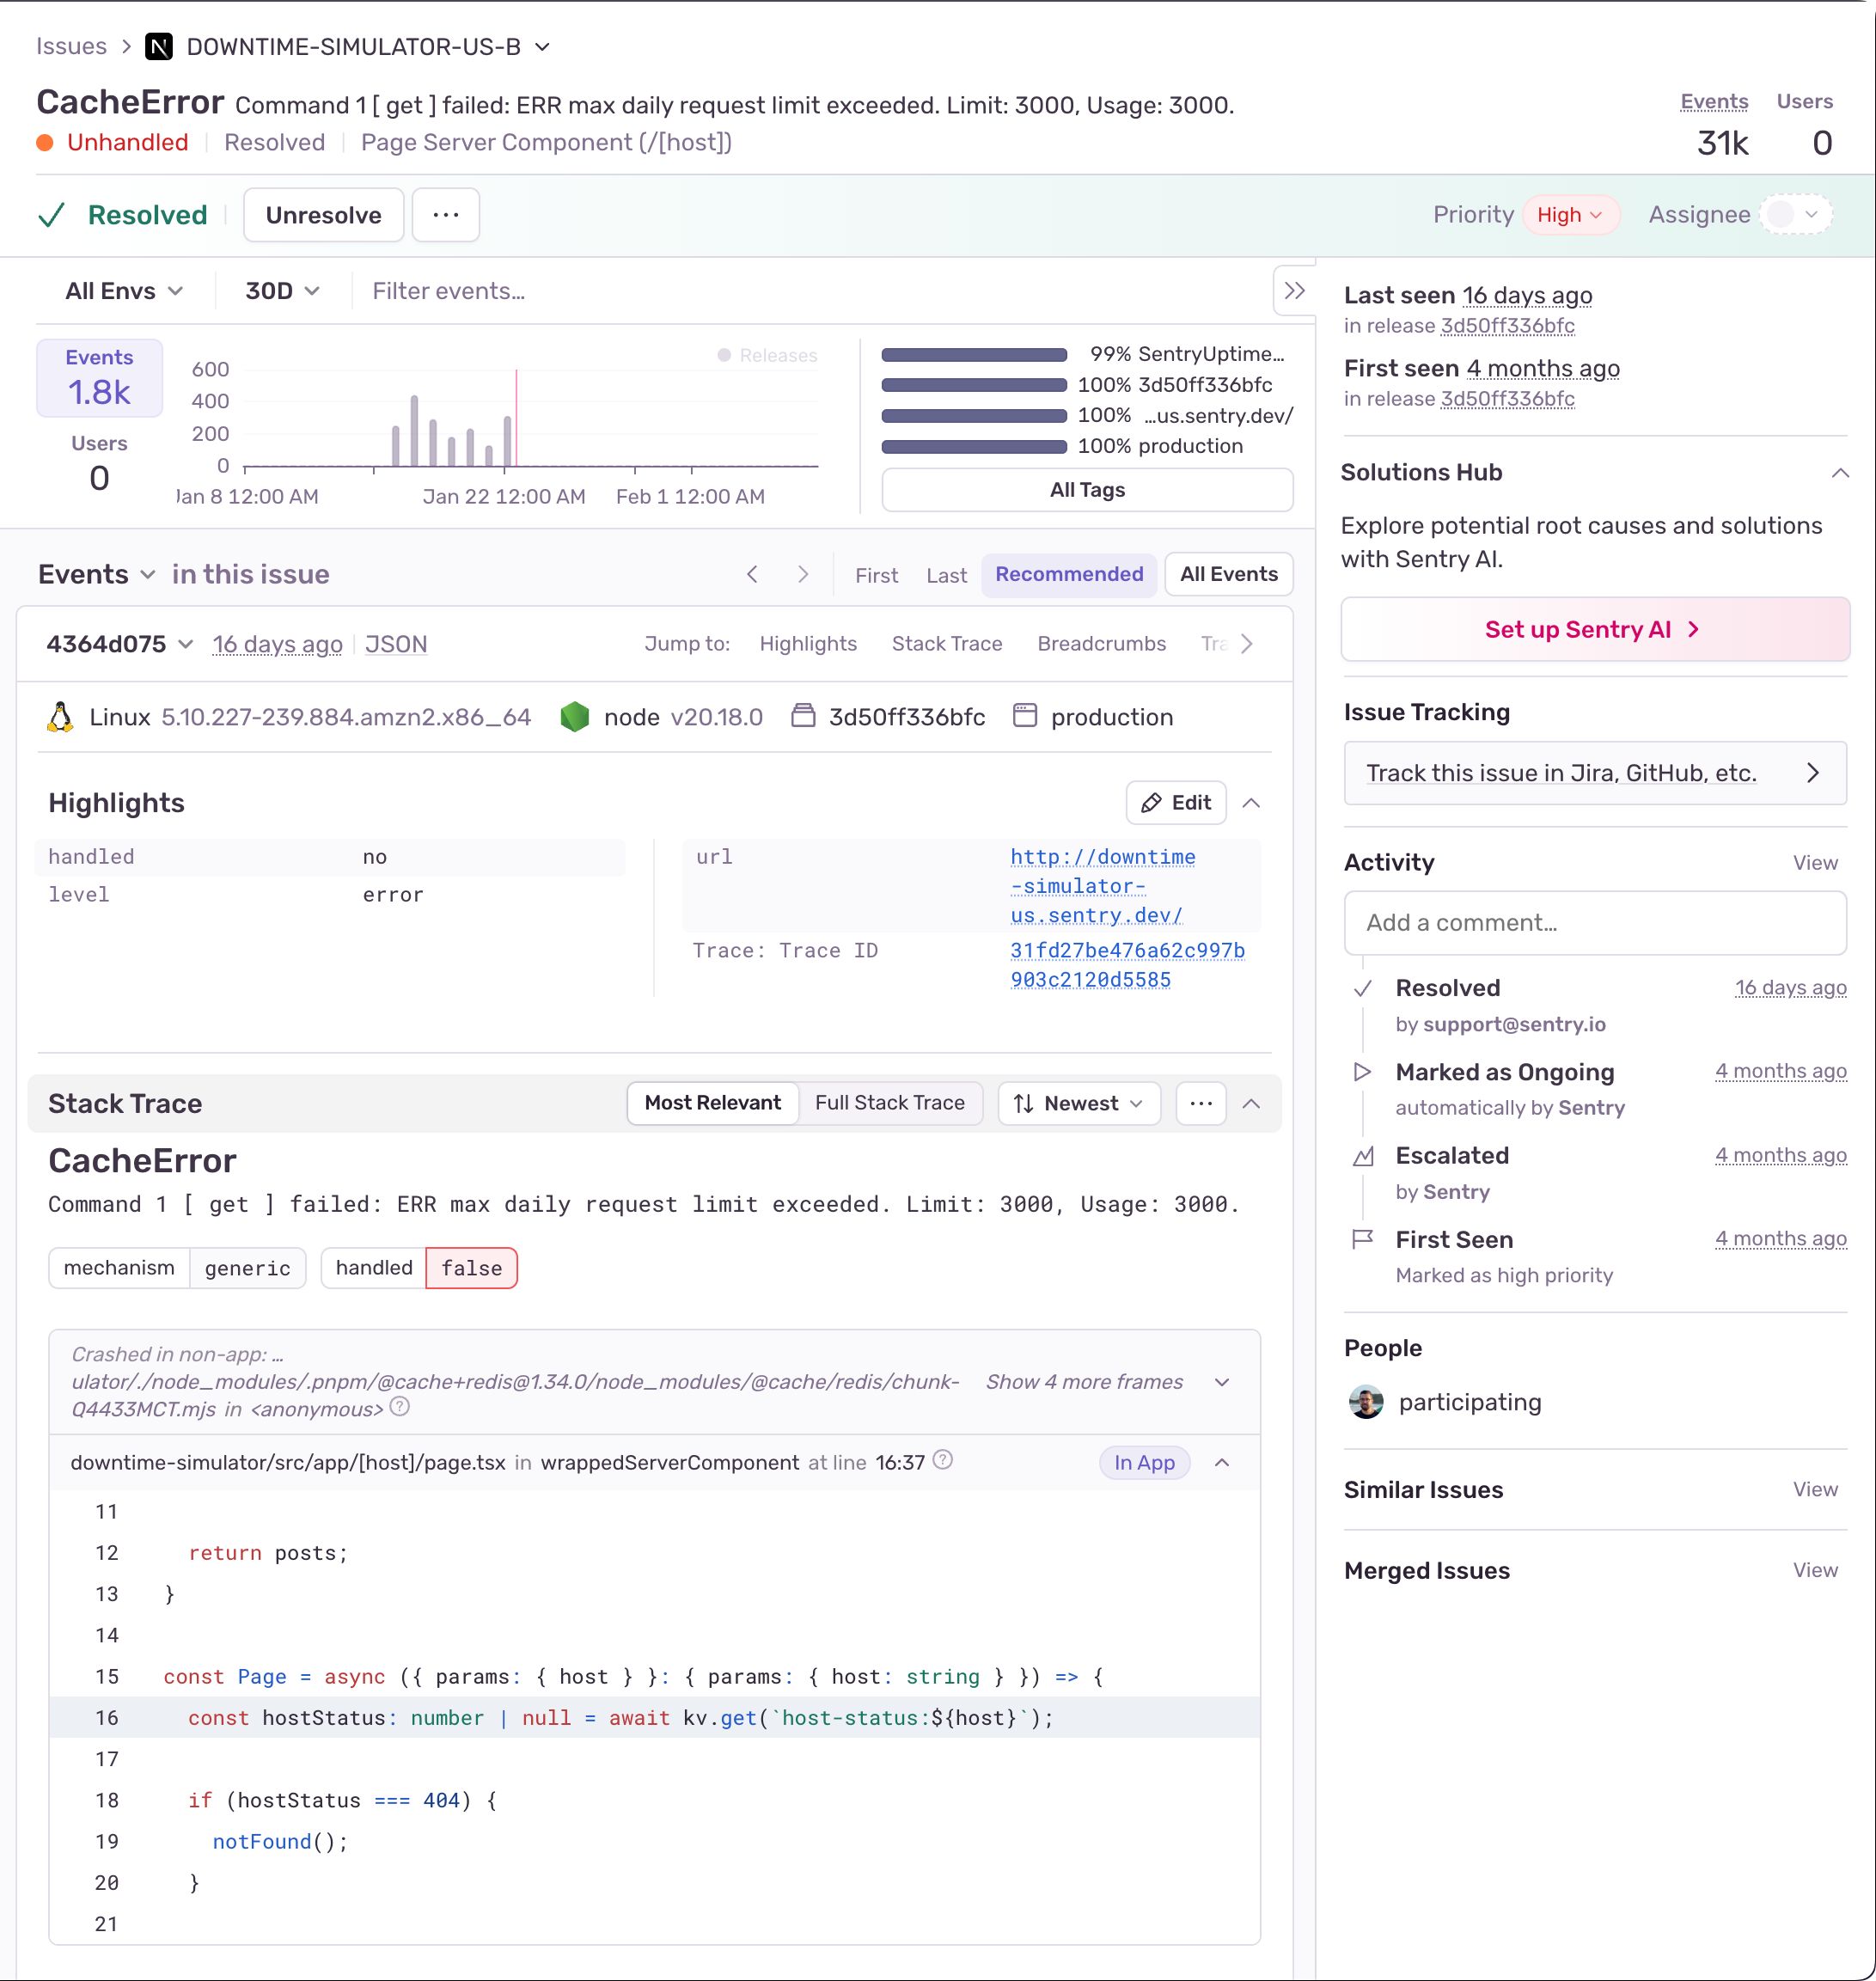Open stack trace ellipsis options menu
Image resolution: width=1876 pixels, height=1981 pixels.
click(x=1200, y=1103)
